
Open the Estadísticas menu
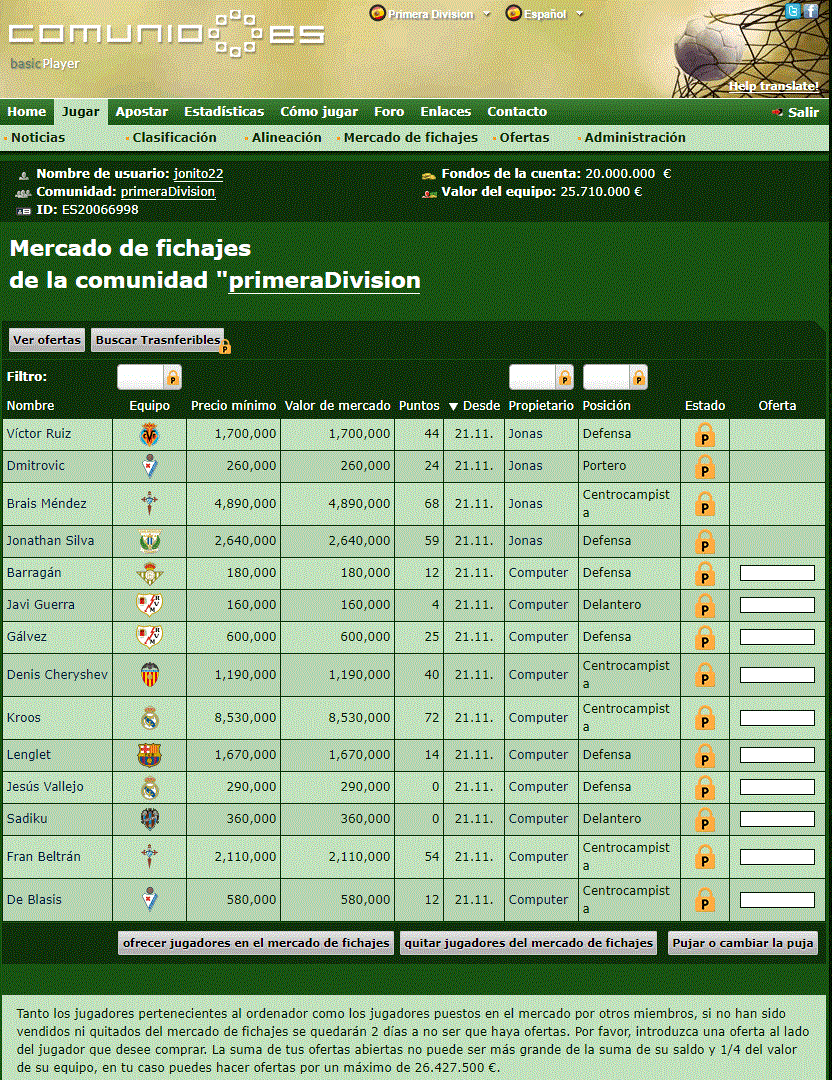click(x=224, y=112)
